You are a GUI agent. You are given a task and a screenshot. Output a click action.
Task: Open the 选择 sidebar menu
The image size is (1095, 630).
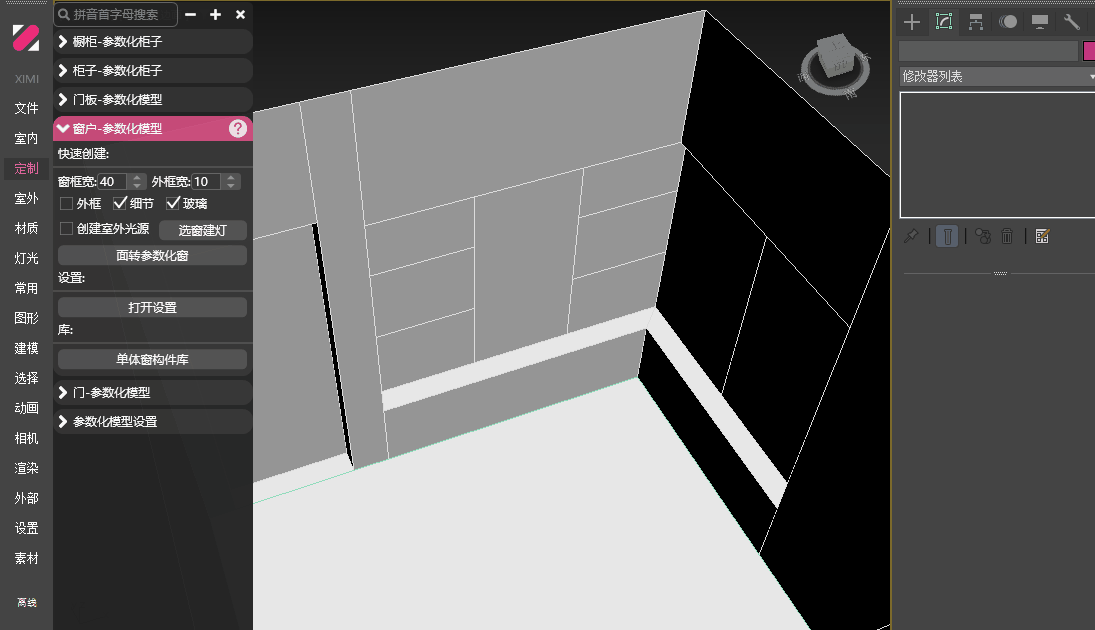[x=27, y=379]
